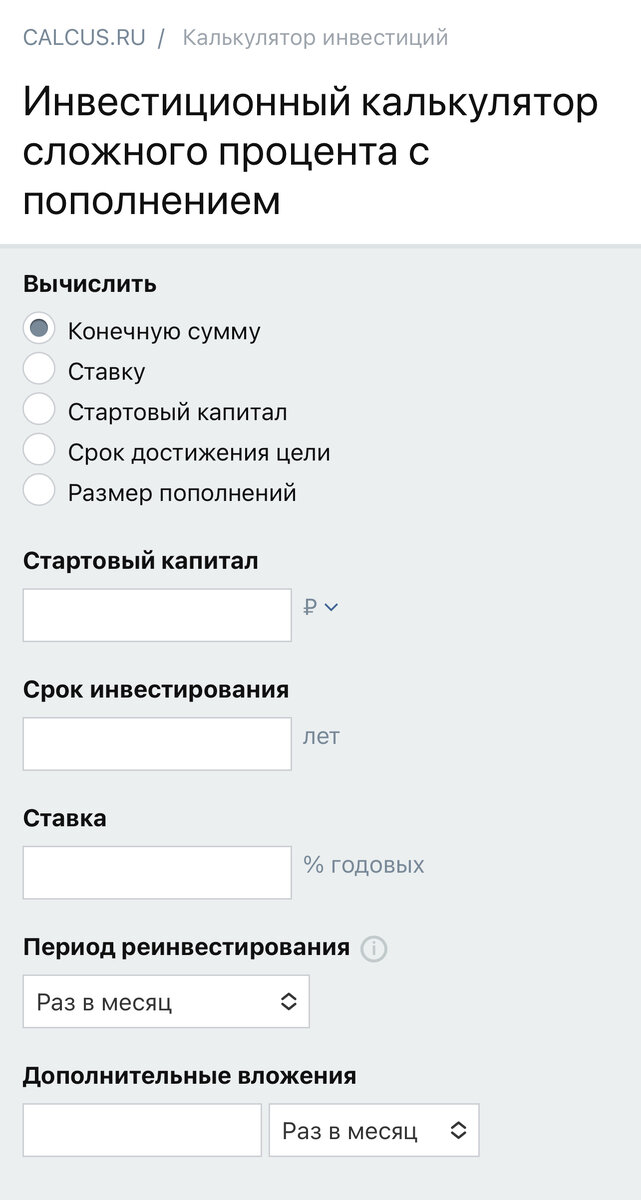Click the up-down arrows on Раз в месяц selector
Image resolution: width=641 pixels, height=1200 pixels.
coord(289,1000)
